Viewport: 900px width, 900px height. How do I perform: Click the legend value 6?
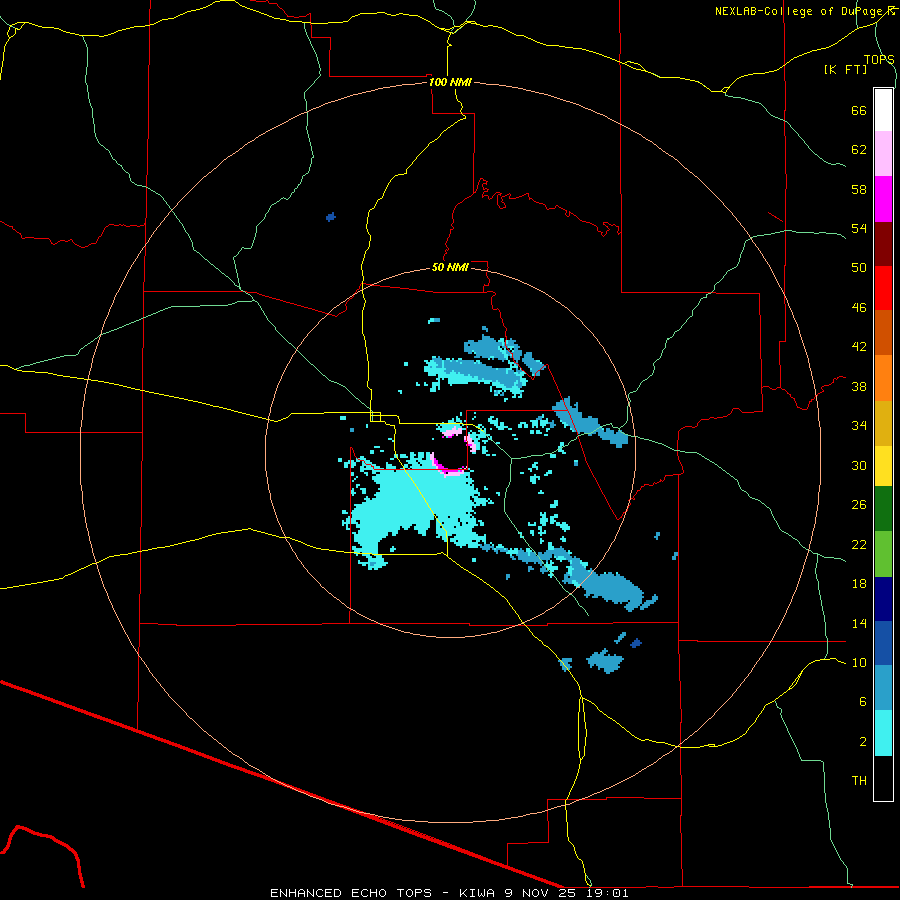click(862, 701)
